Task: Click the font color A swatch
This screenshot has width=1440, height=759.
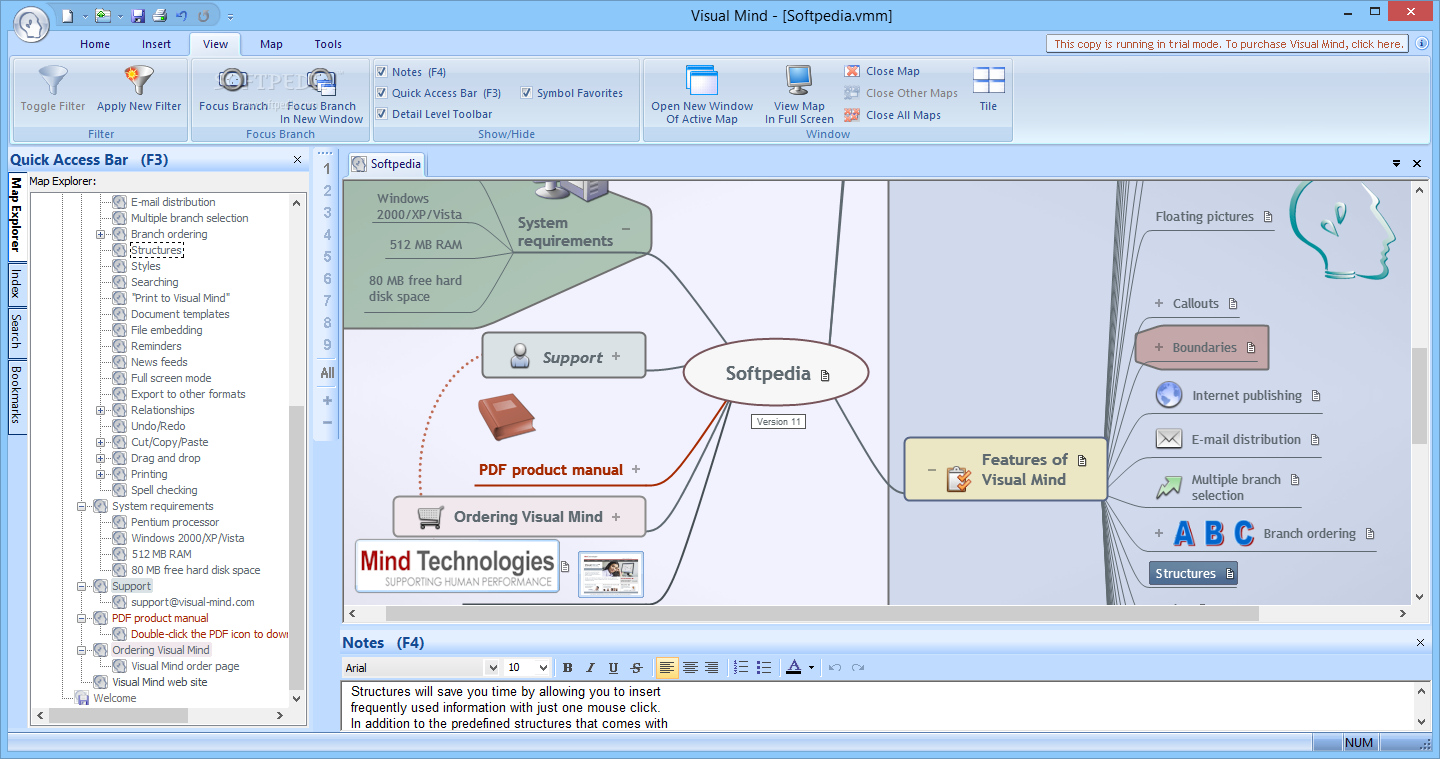Action: pyautogui.click(x=793, y=667)
